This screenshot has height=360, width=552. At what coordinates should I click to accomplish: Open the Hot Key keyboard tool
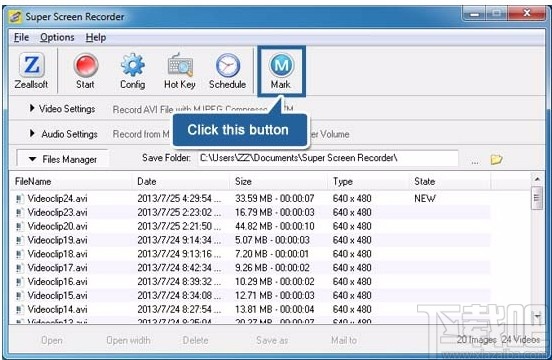(180, 71)
